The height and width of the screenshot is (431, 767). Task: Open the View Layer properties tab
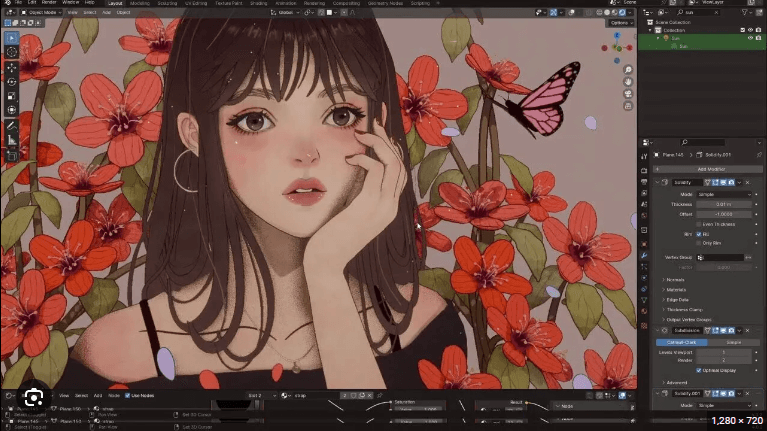click(644, 193)
